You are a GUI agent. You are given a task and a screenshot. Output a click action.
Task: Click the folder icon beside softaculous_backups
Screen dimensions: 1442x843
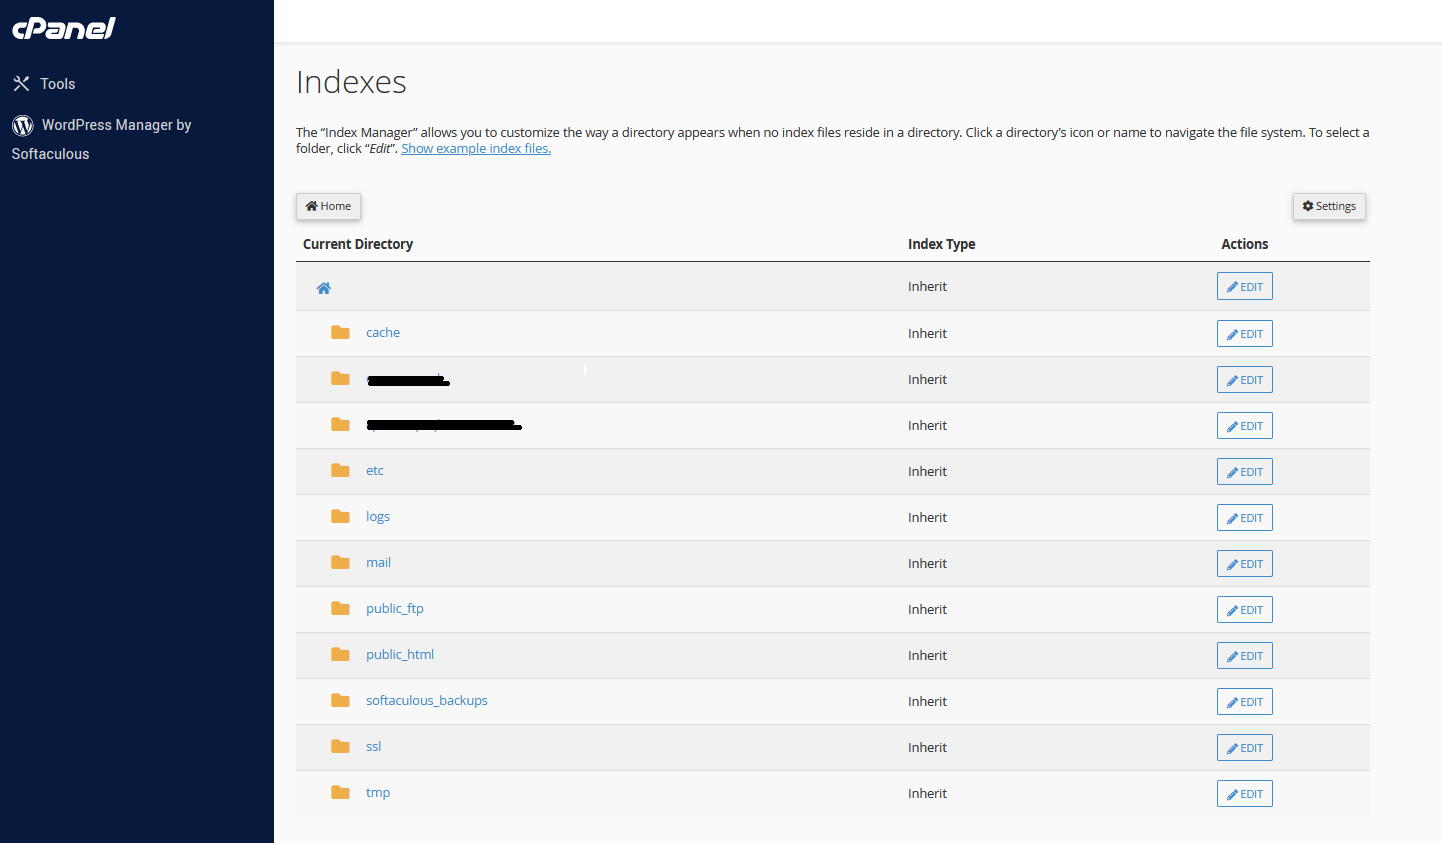[x=340, y=700]
